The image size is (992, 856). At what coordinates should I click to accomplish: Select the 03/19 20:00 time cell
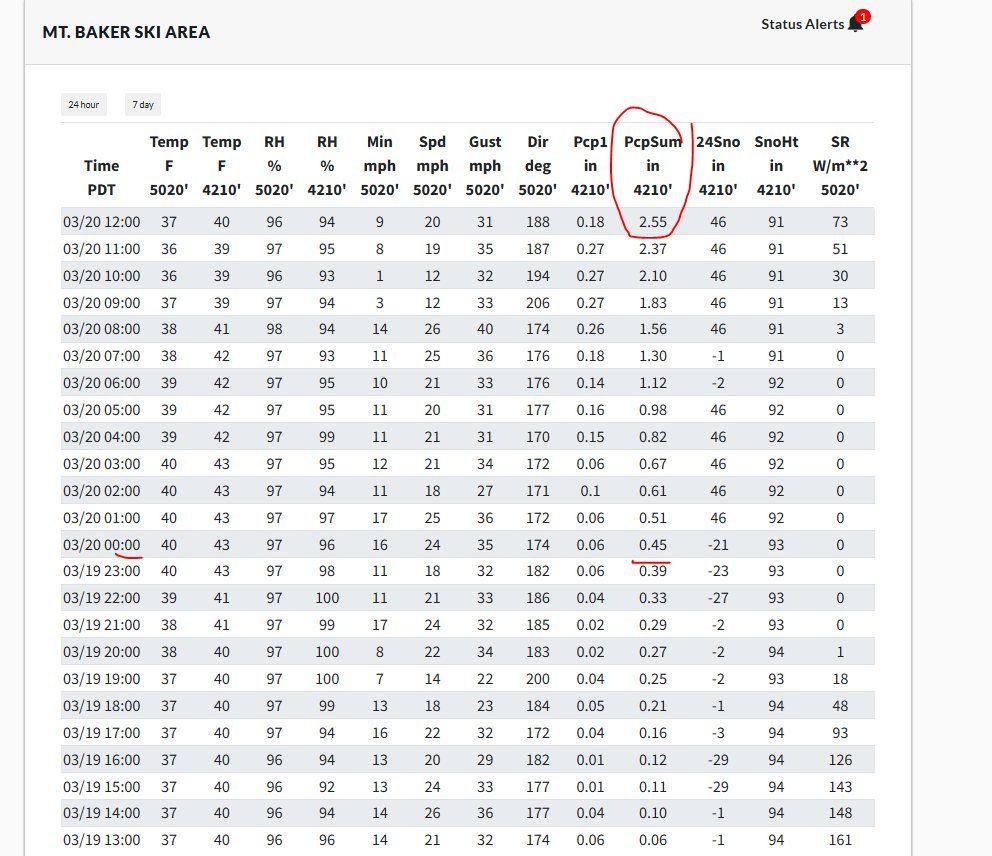tap(101, 652)
